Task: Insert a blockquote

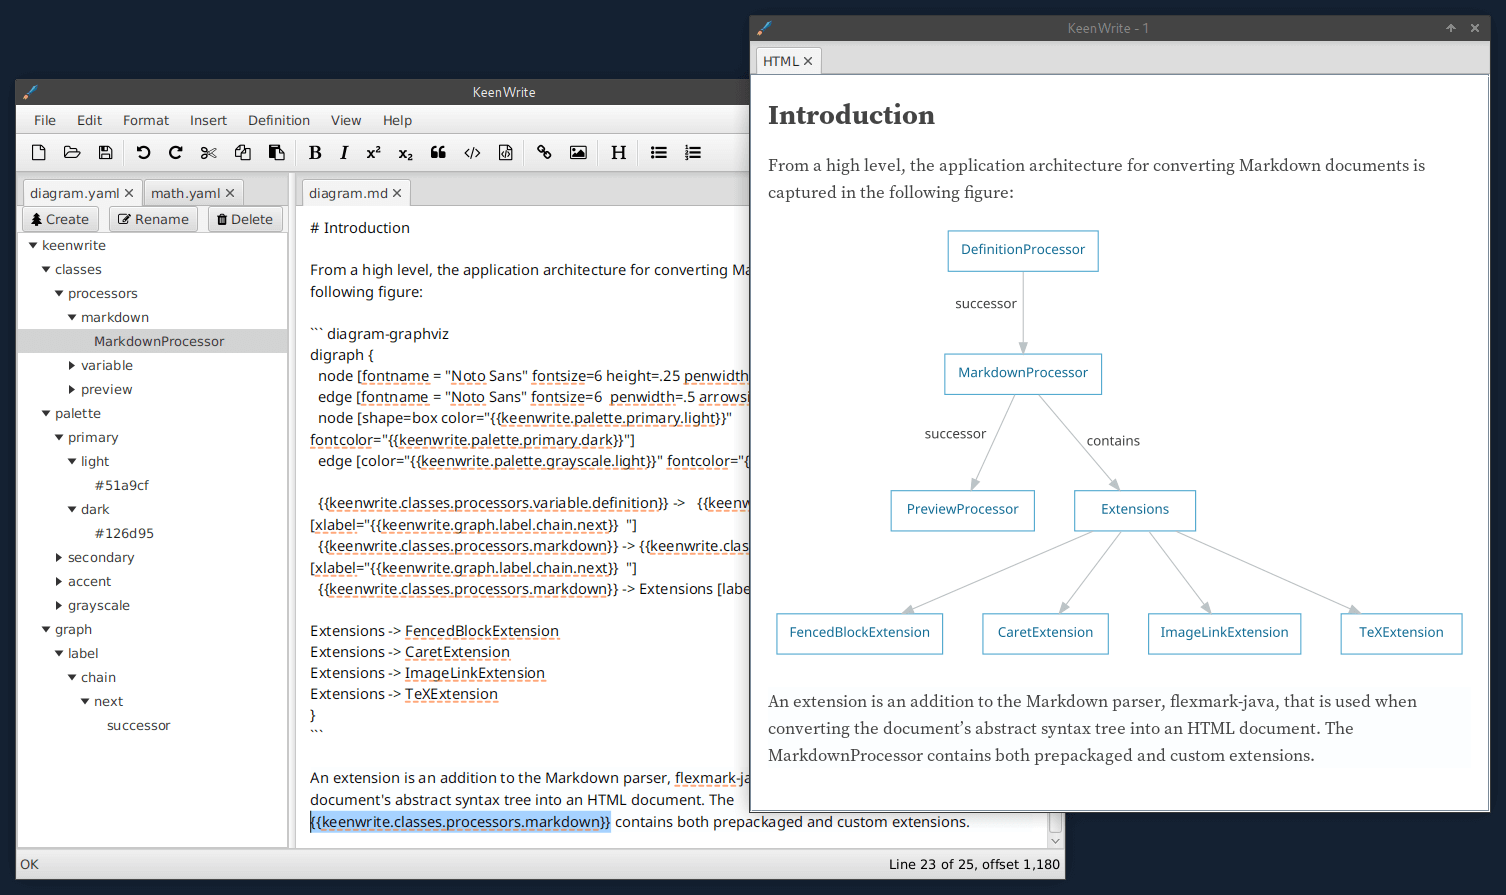Action: 438,152
